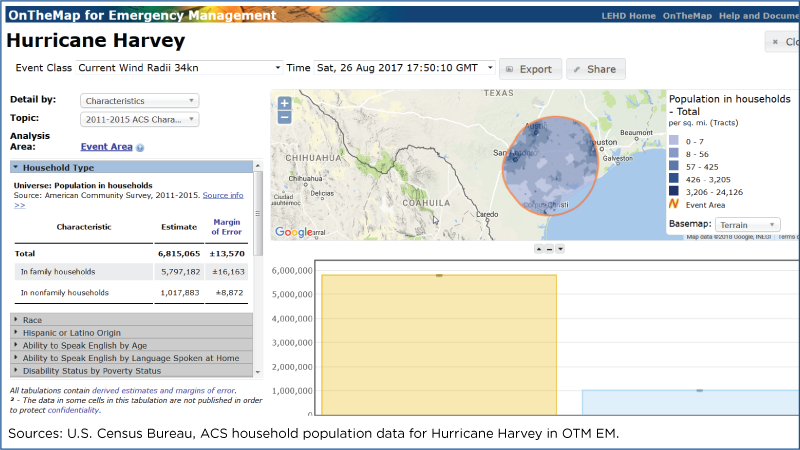
Task: Click the Estimate column header
Action: coord(179,227)
